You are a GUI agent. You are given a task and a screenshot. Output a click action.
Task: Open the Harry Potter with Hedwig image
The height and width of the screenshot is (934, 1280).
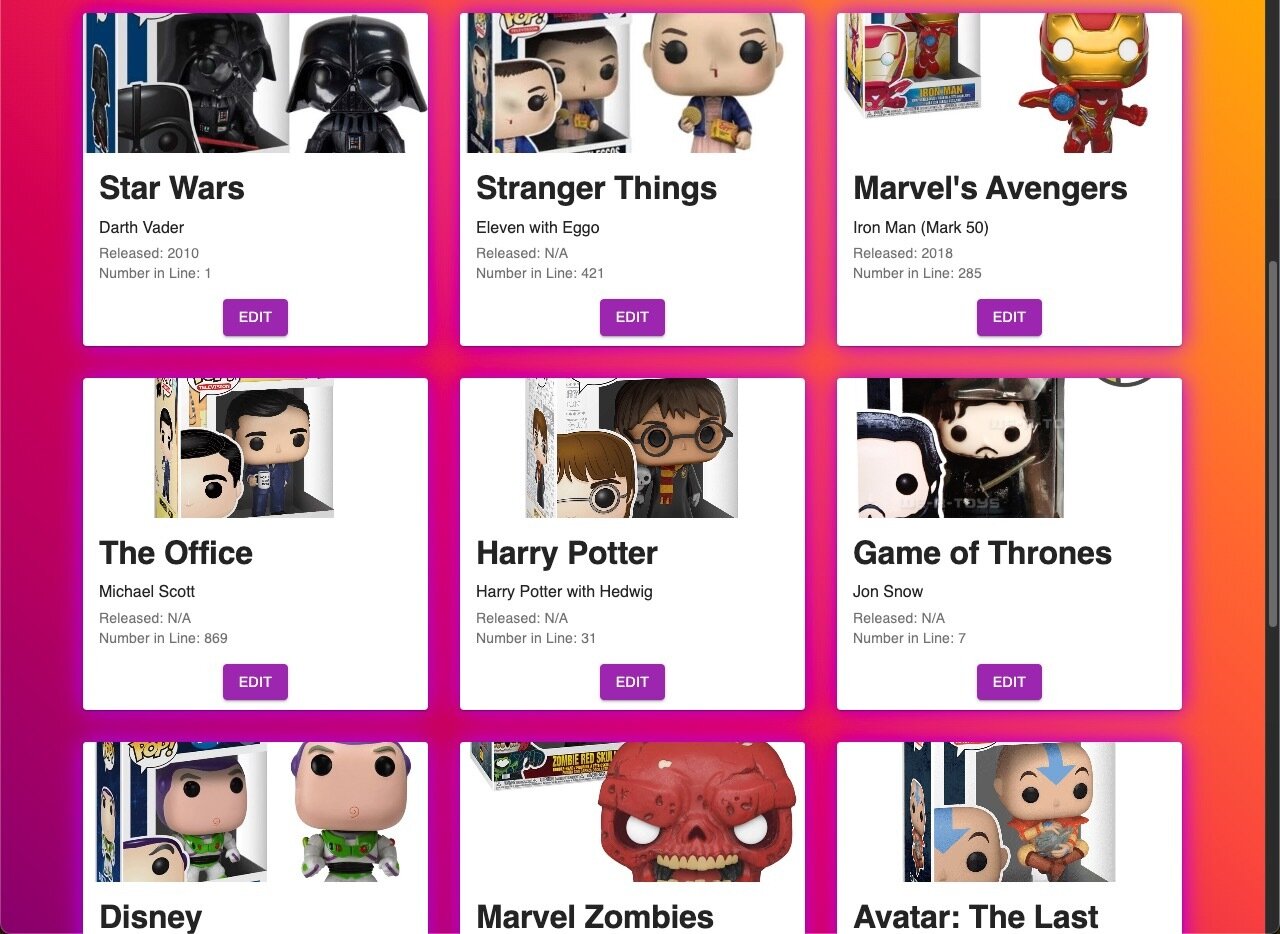click(x=632, y=448)
